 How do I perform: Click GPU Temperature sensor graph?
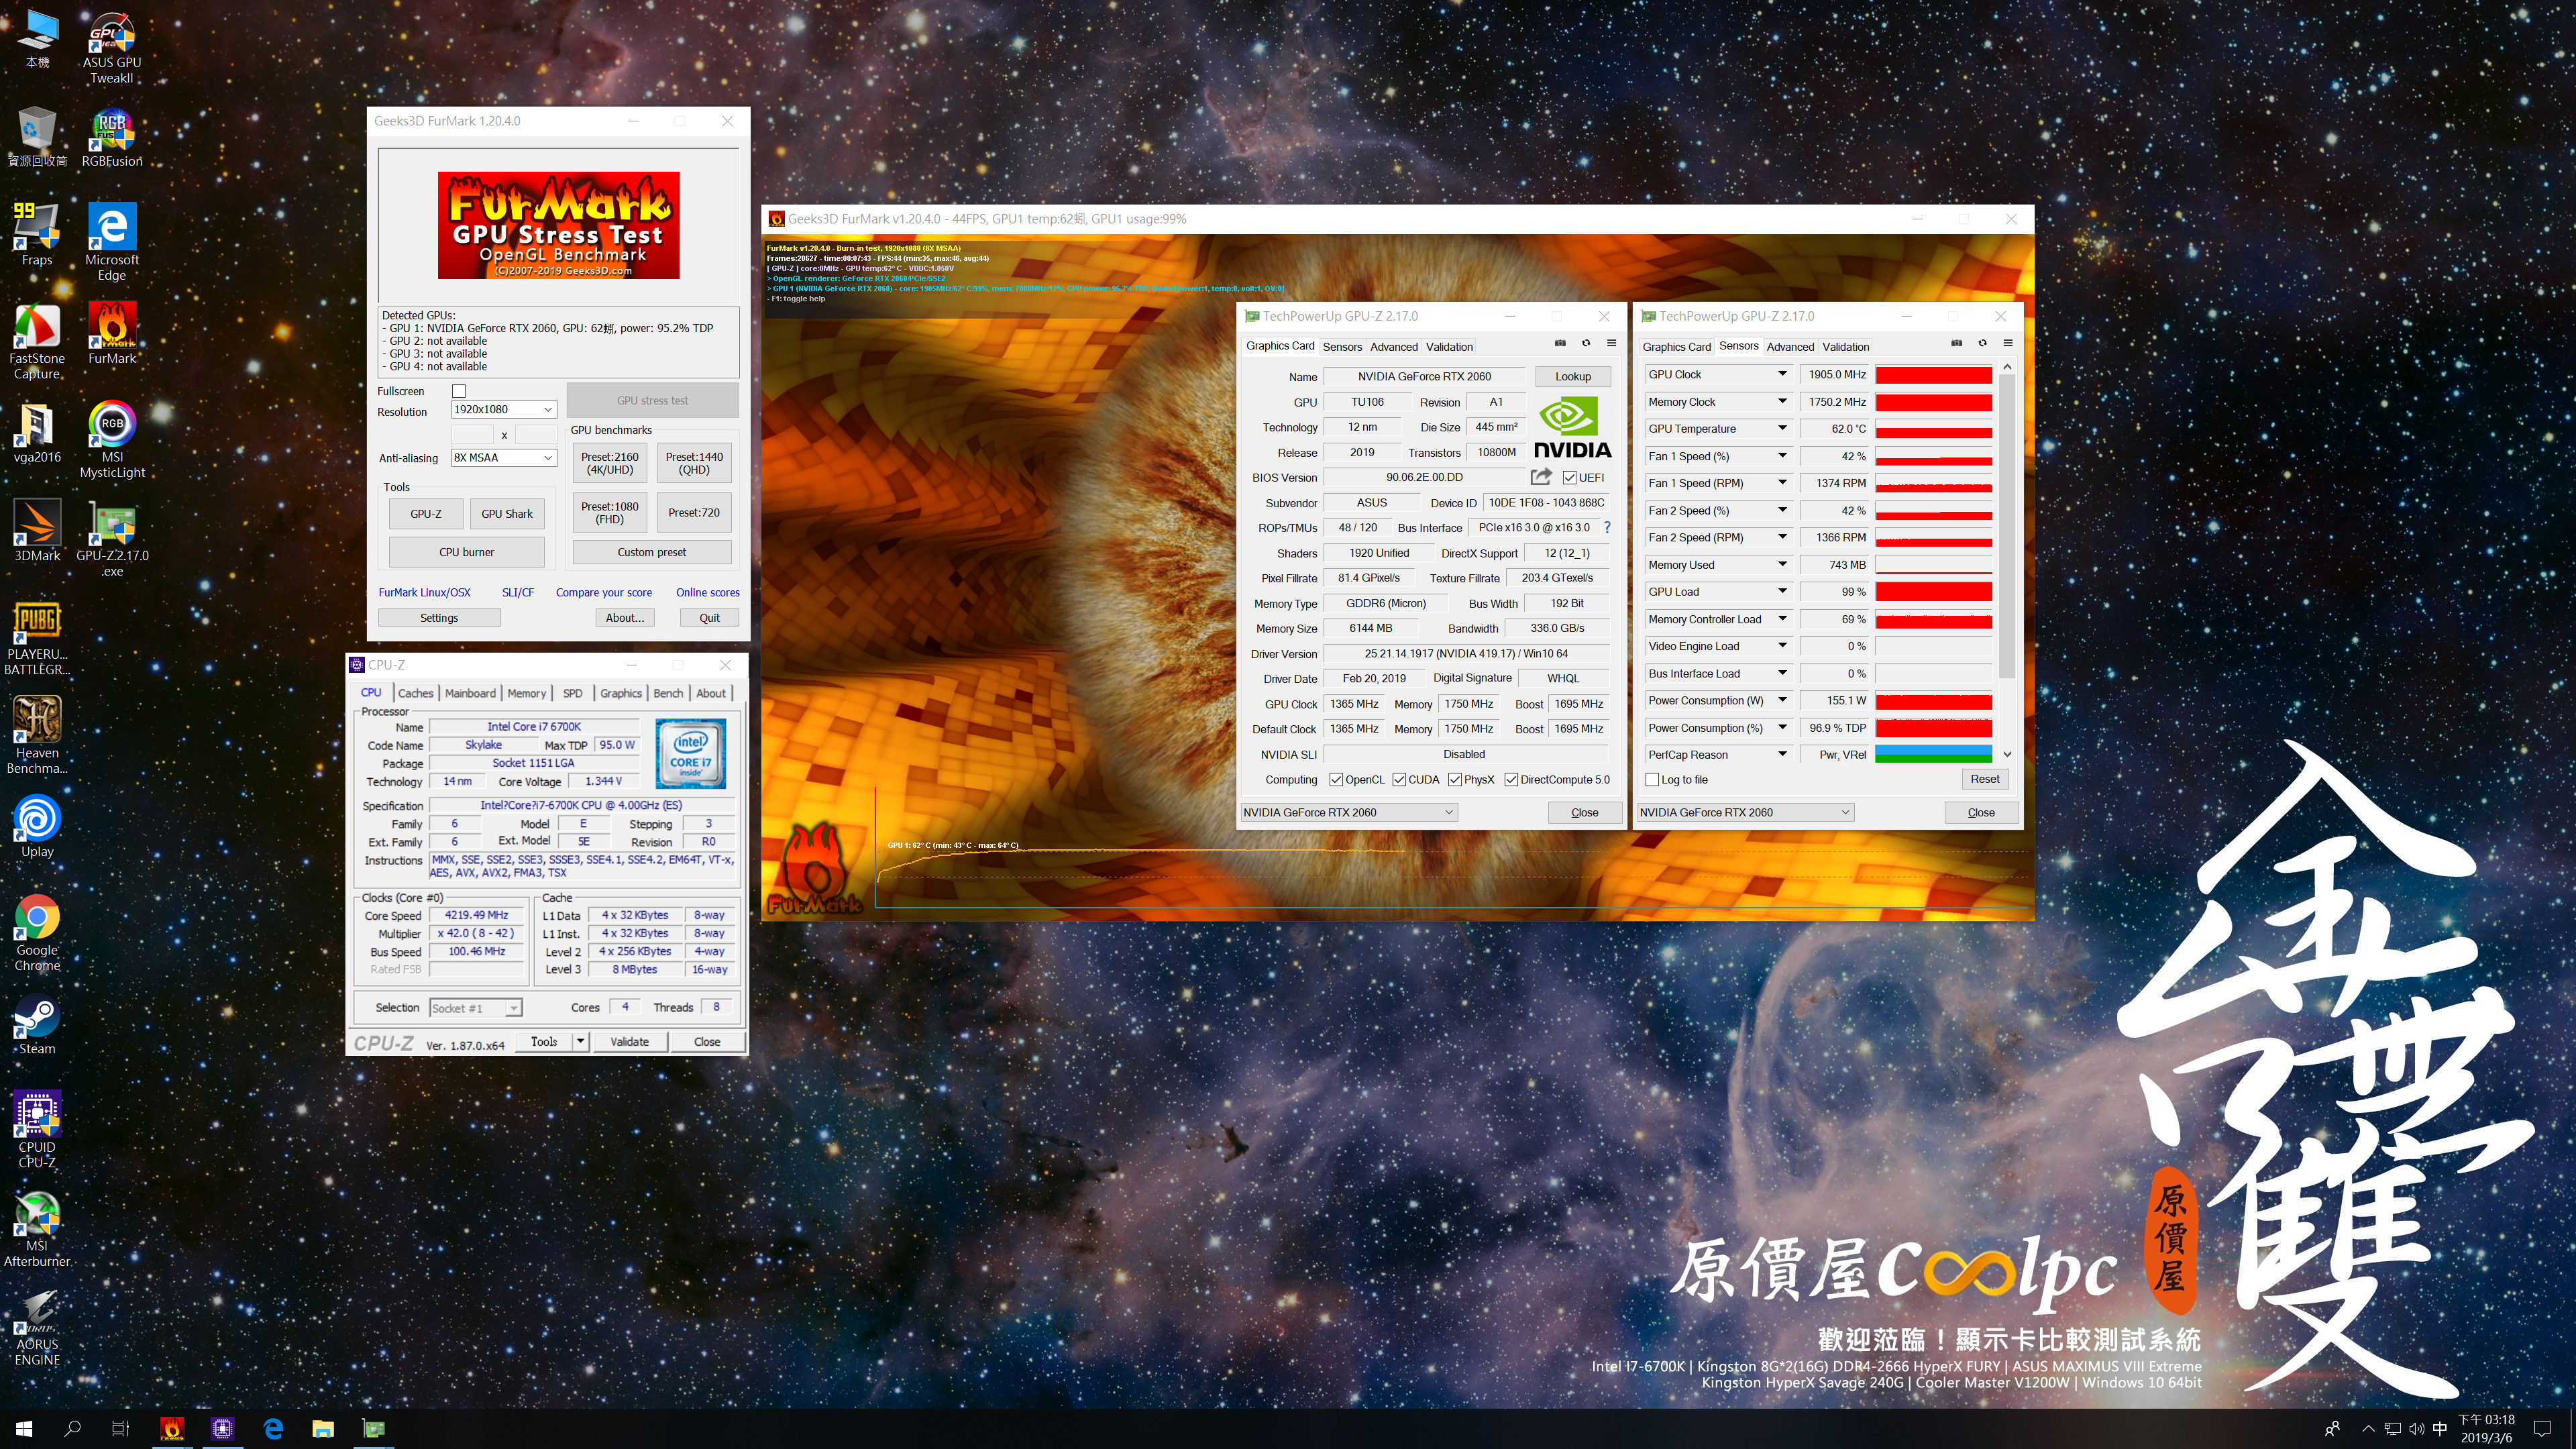tap(1933, 429)
